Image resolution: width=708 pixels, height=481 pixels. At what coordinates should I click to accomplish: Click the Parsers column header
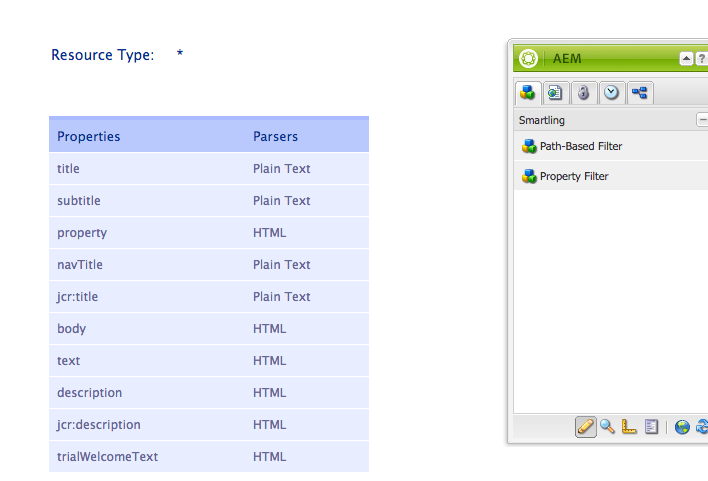pyautogui.click(x=275, y=136)
